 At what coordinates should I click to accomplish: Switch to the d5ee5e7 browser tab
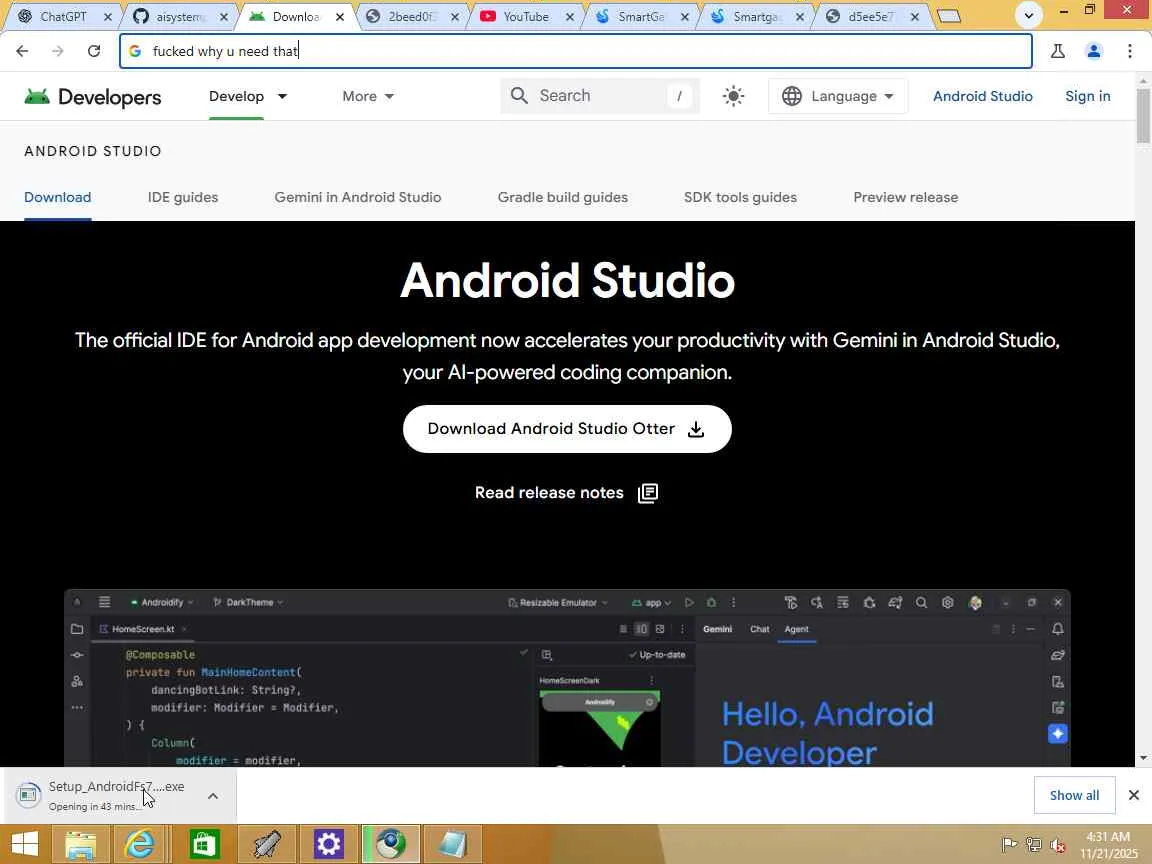[871, 16]
